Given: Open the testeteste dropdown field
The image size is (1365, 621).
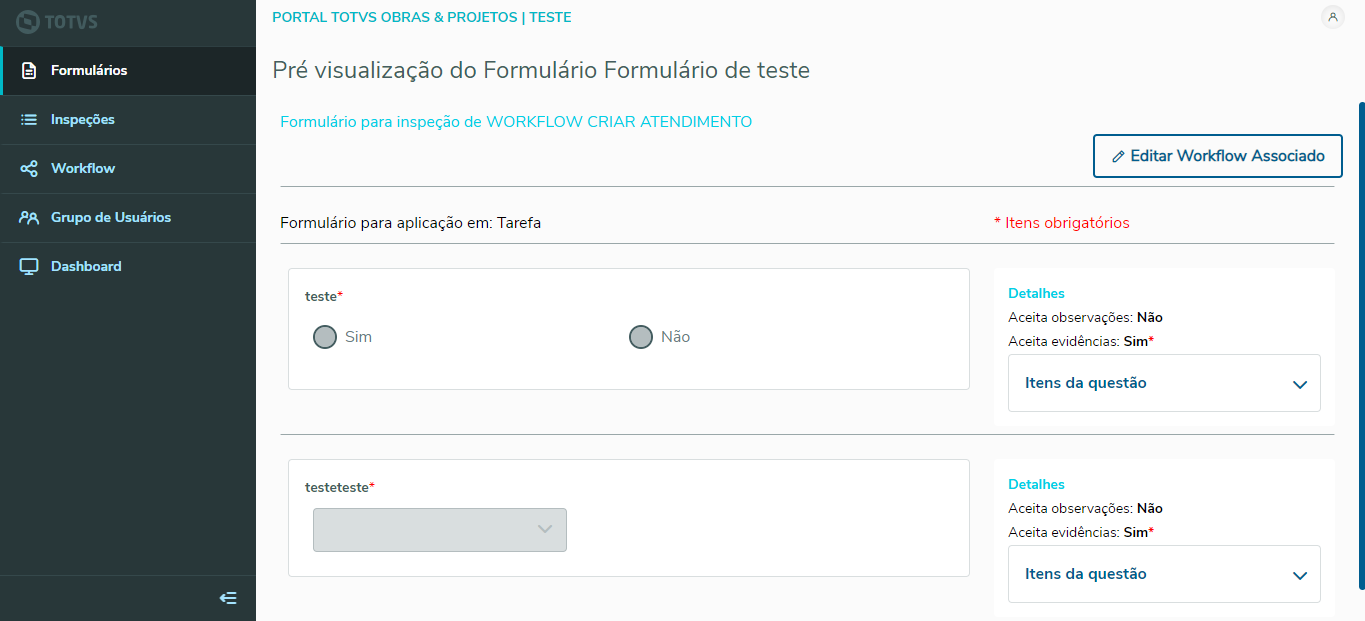Looking at the screenshot, I should (x=440, y=530).
